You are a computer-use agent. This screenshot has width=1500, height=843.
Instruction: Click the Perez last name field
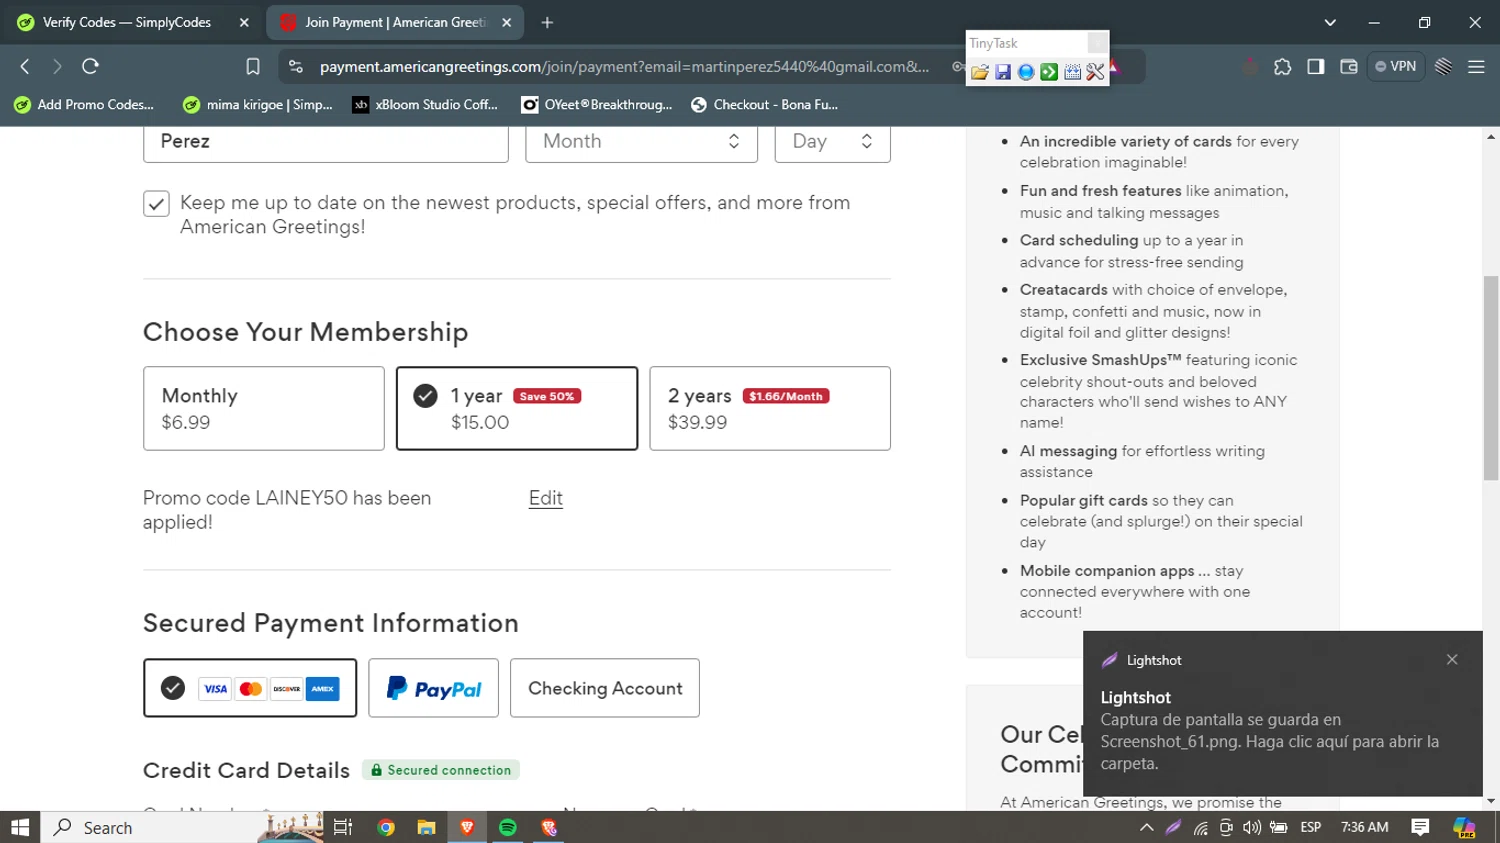[326, 141]
